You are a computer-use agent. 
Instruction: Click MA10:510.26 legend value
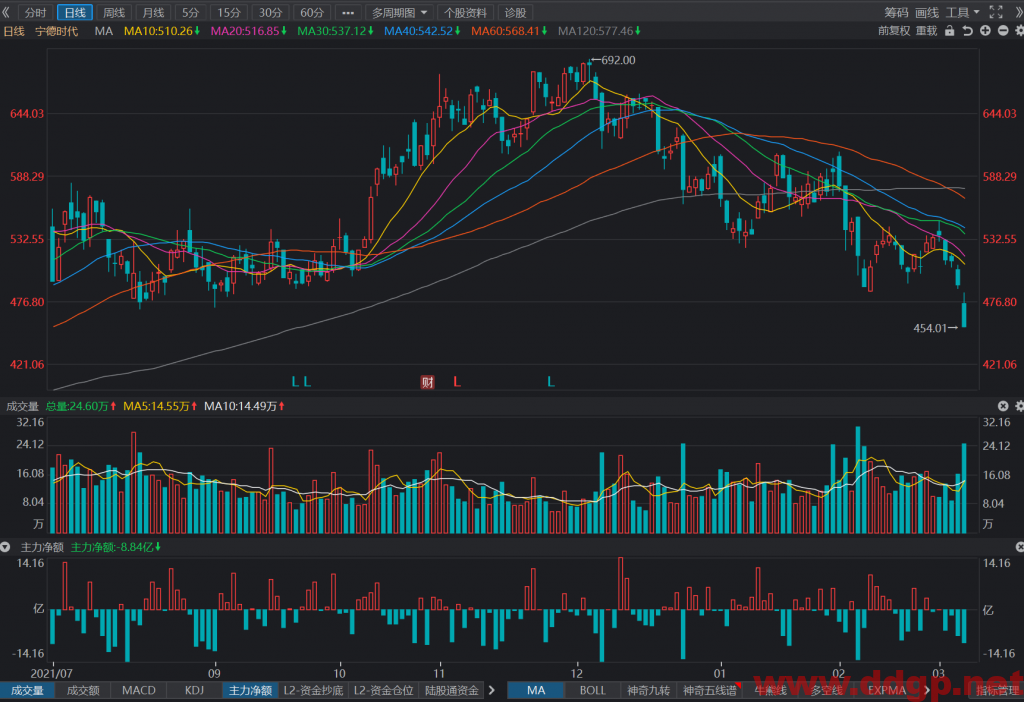coord(162,31)
